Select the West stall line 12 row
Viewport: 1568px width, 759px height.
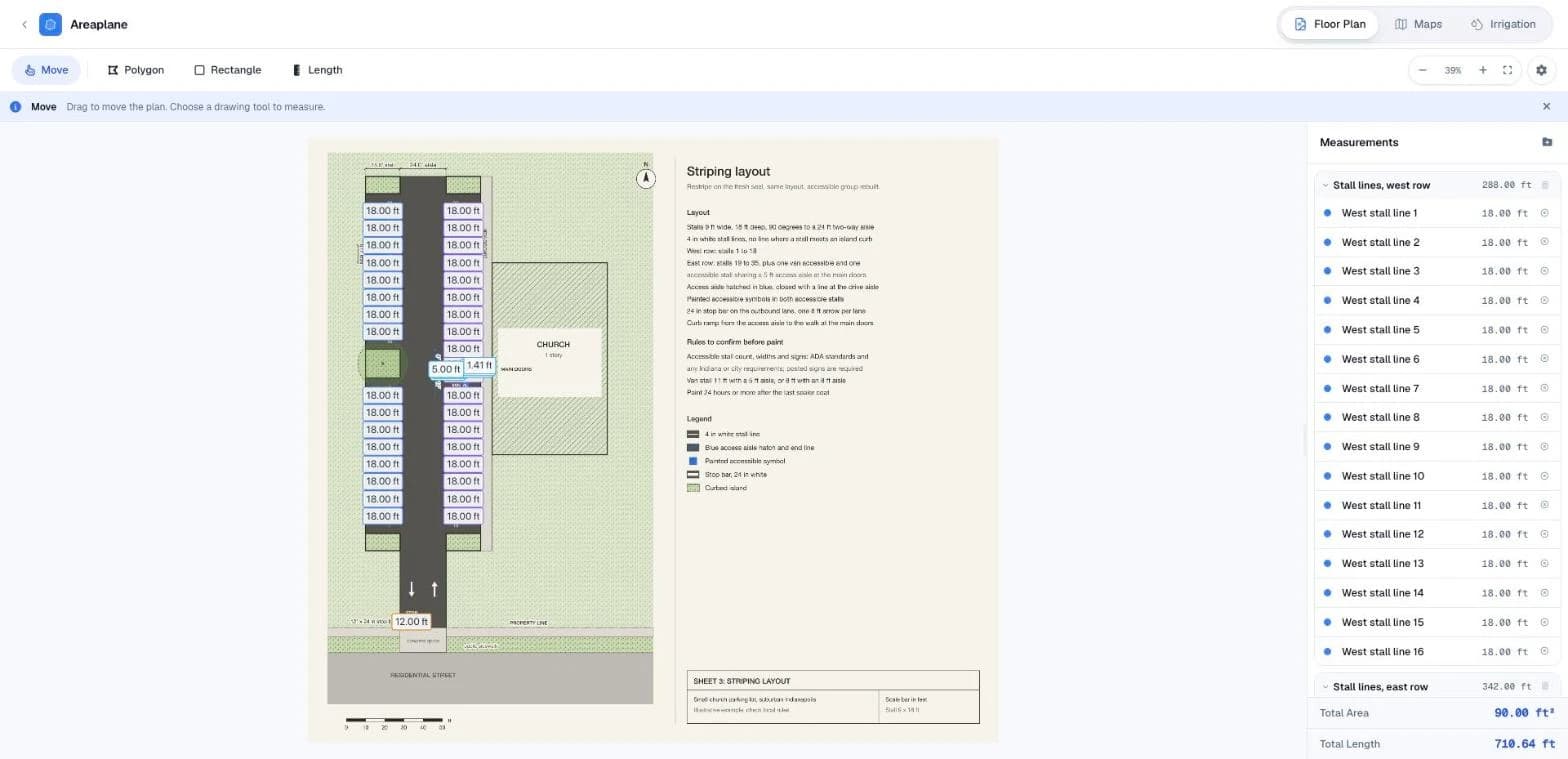(x=1436, y=534)
